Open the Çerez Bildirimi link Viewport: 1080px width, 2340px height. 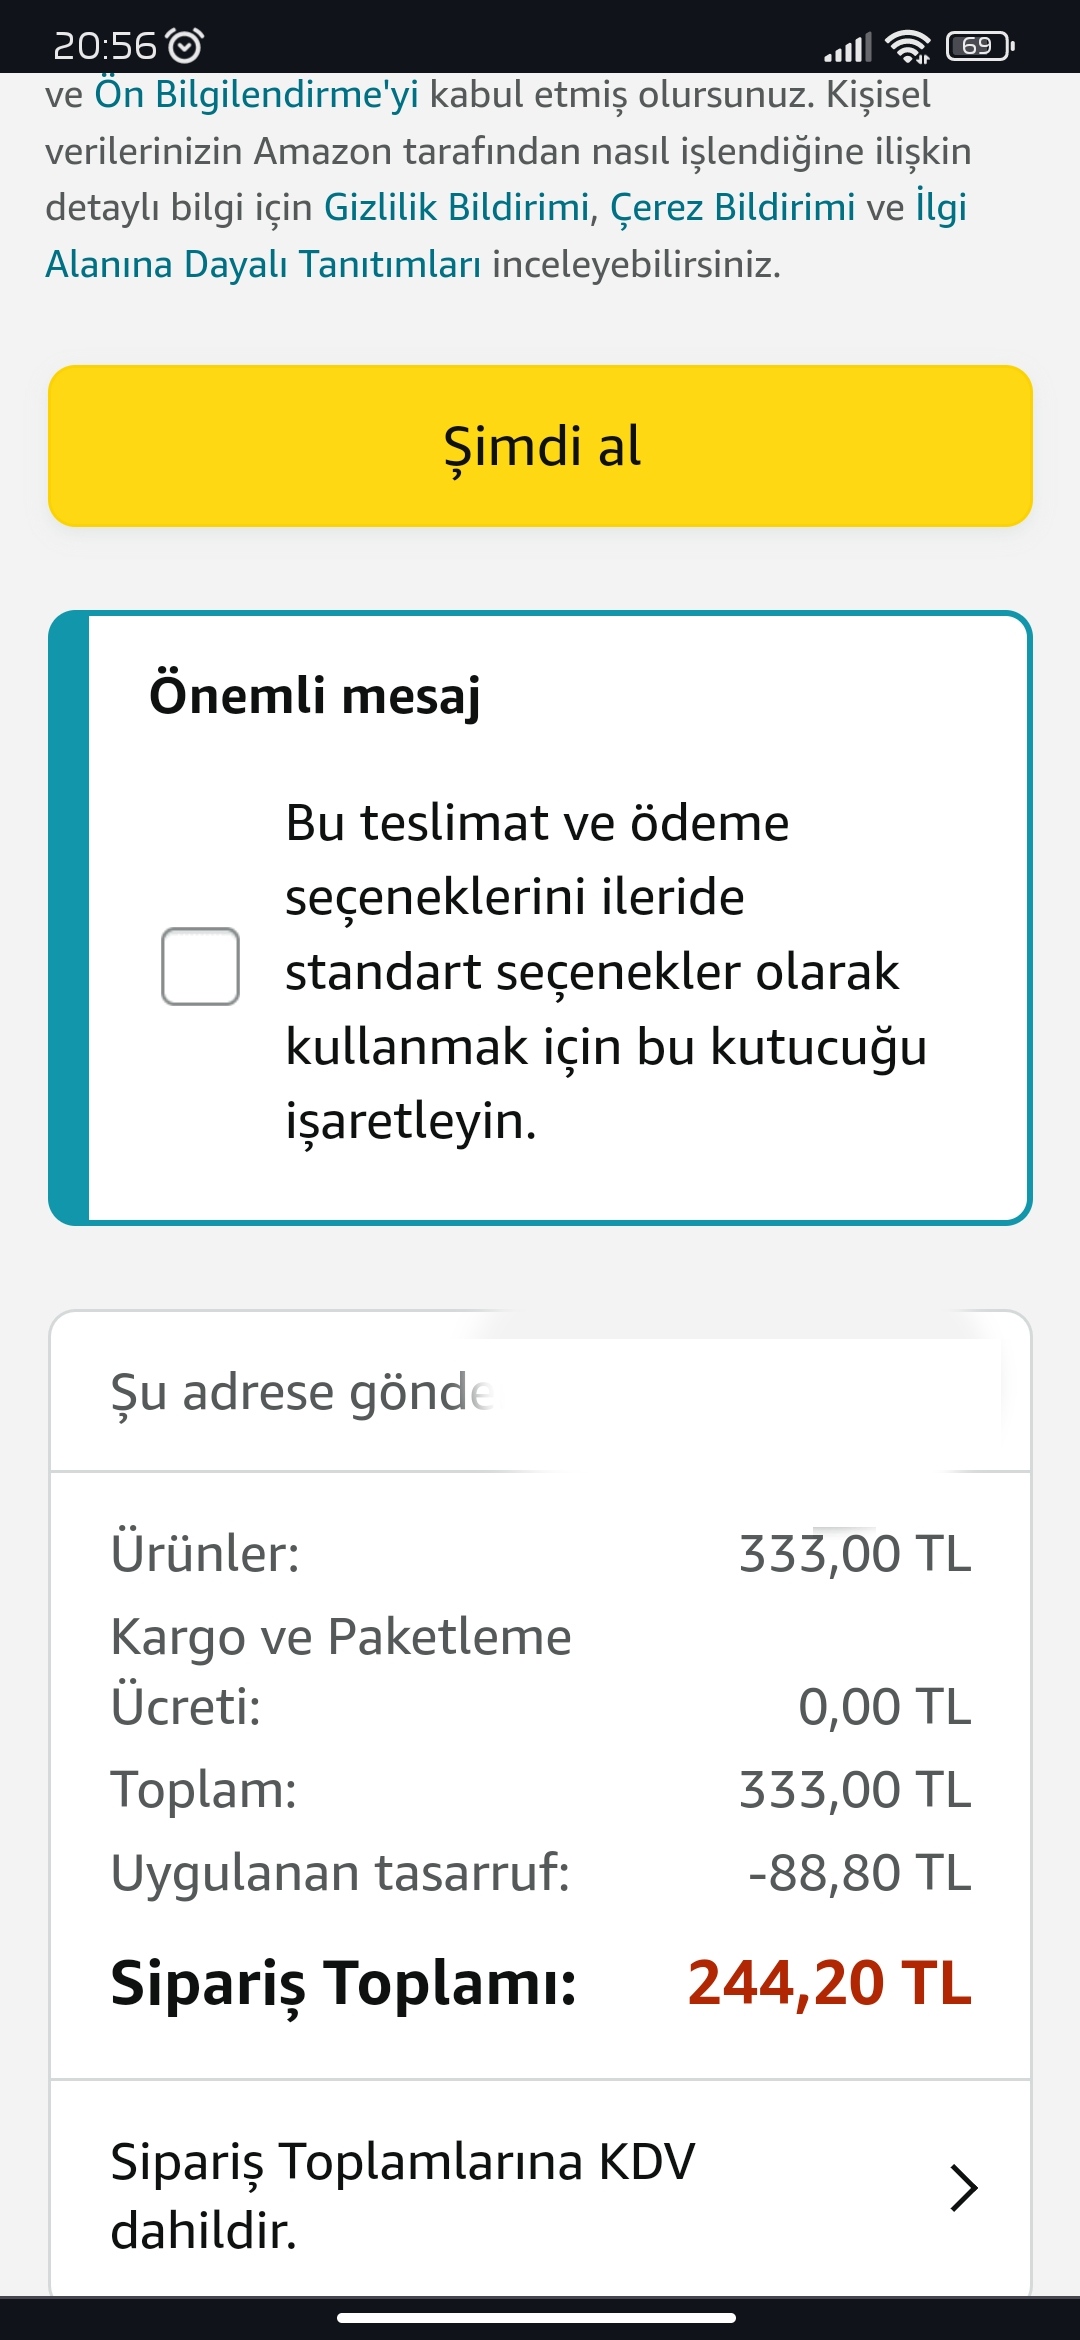click(732, 207)
